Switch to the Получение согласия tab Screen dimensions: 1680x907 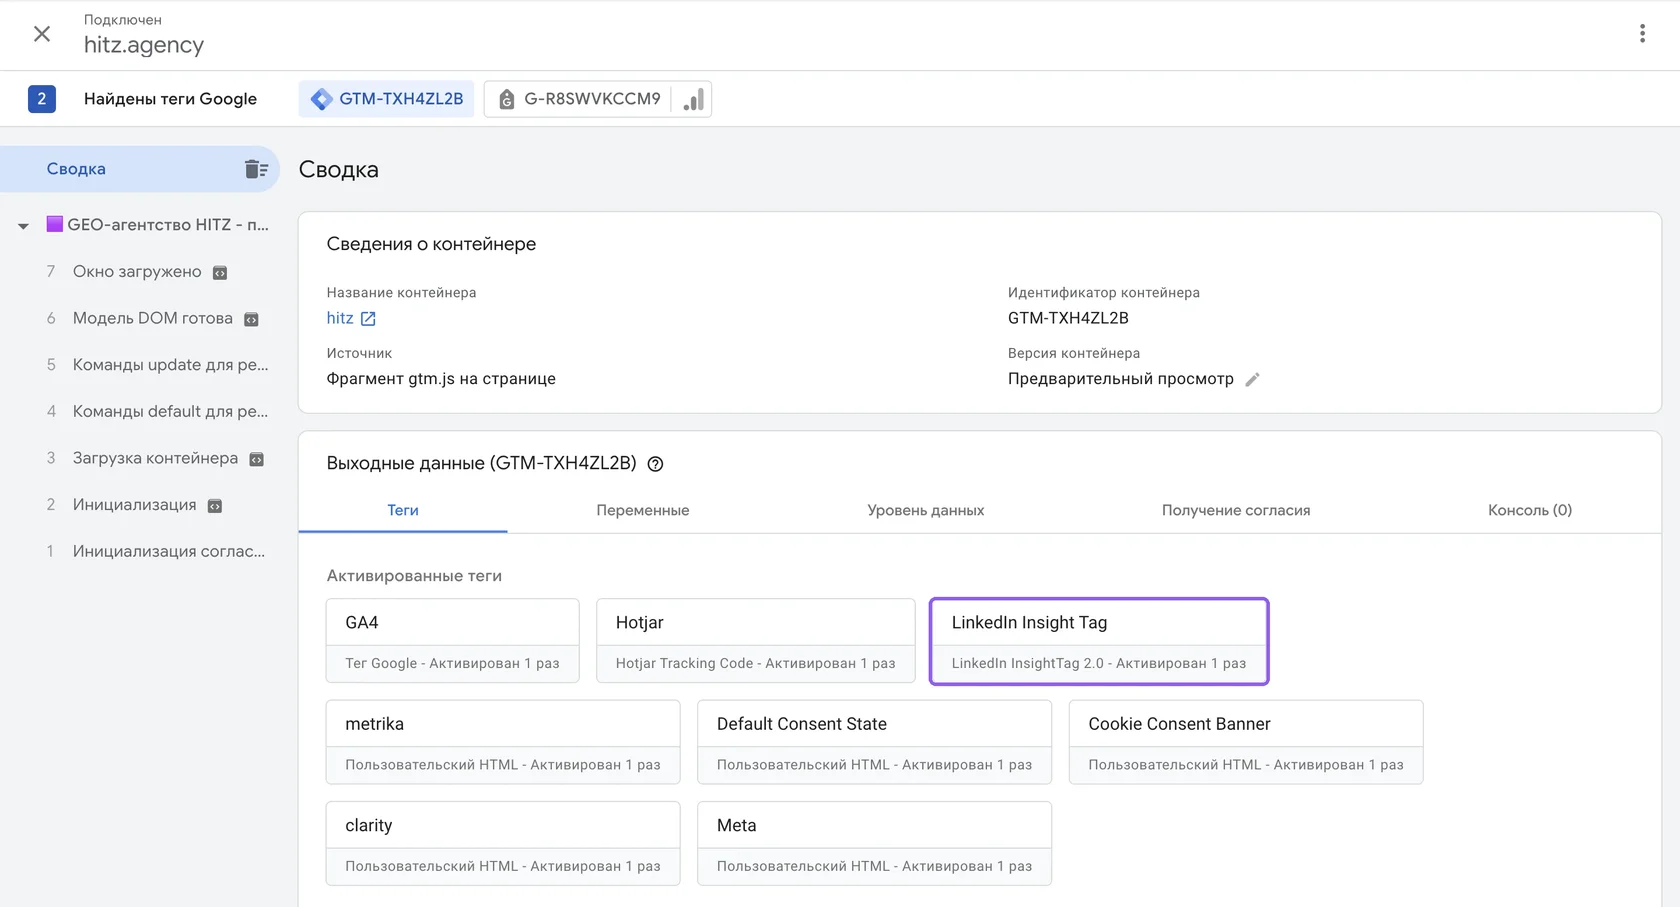pos(1236,510)
